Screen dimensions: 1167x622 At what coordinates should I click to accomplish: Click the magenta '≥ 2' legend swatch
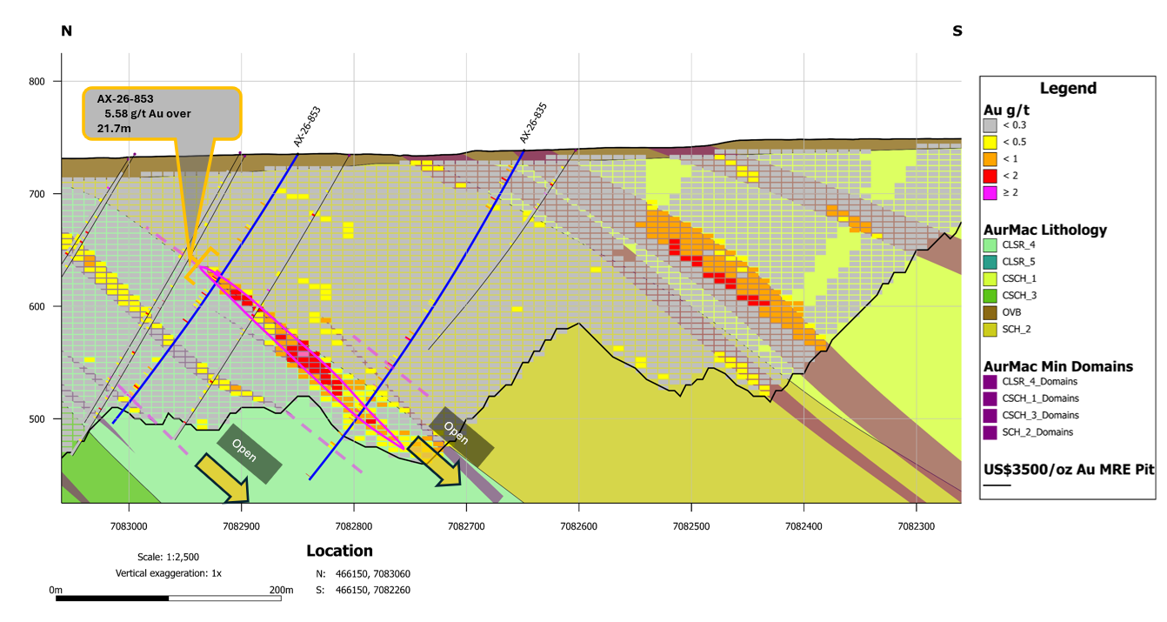coord(990,193)
